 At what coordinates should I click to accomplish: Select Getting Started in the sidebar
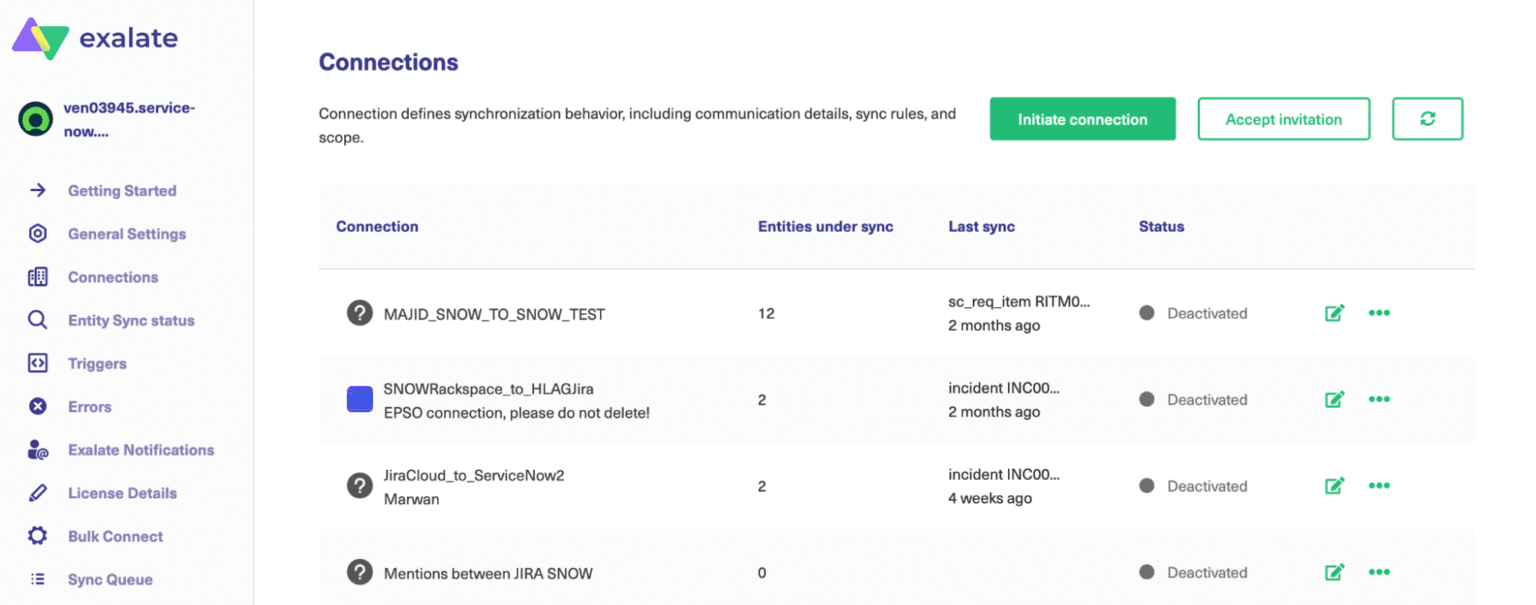click(38, 190)
